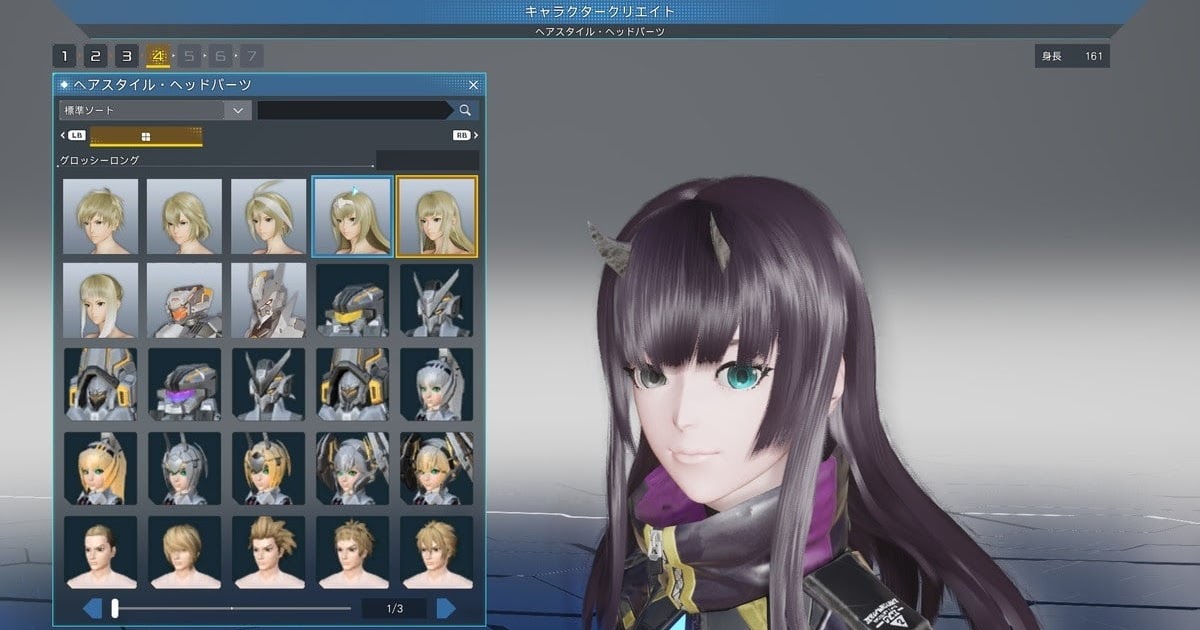The width and height of the screenshot is (1200, 630).
Task: Select the tall spiky upswept male hairstyle
Action: click(x=269, y=552)
